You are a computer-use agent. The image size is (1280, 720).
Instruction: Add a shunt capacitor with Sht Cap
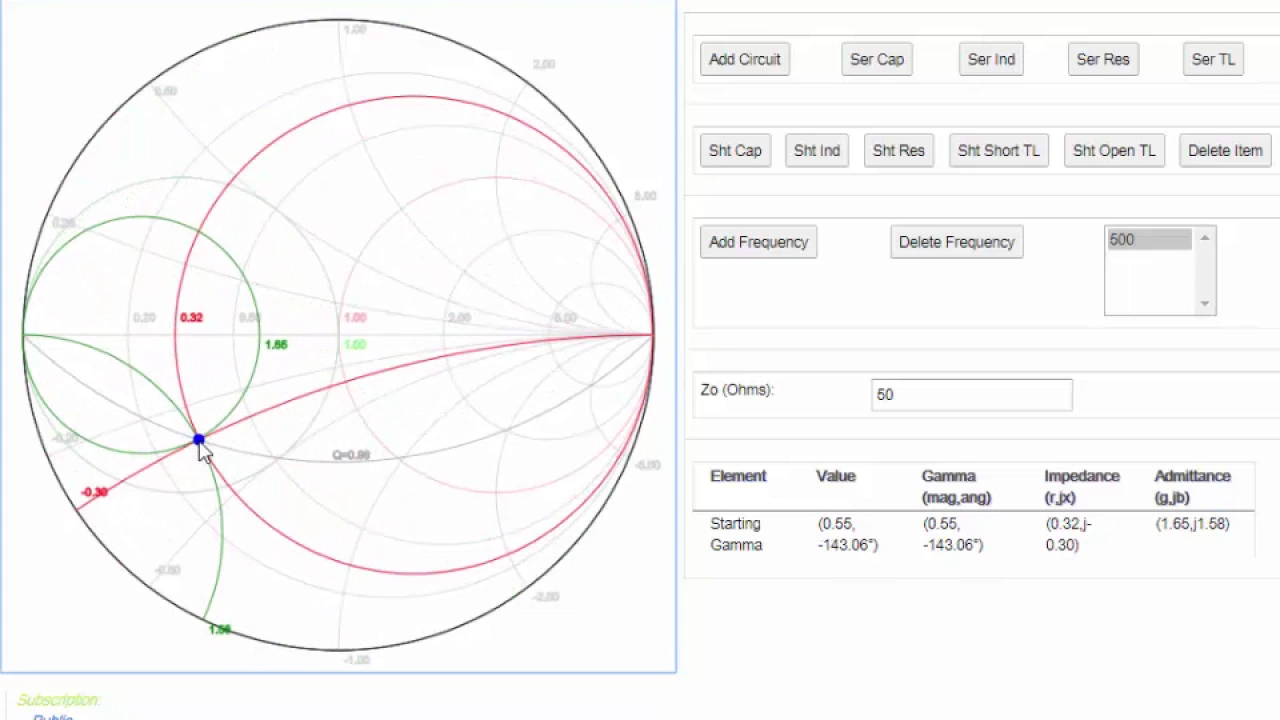[735, 150]
